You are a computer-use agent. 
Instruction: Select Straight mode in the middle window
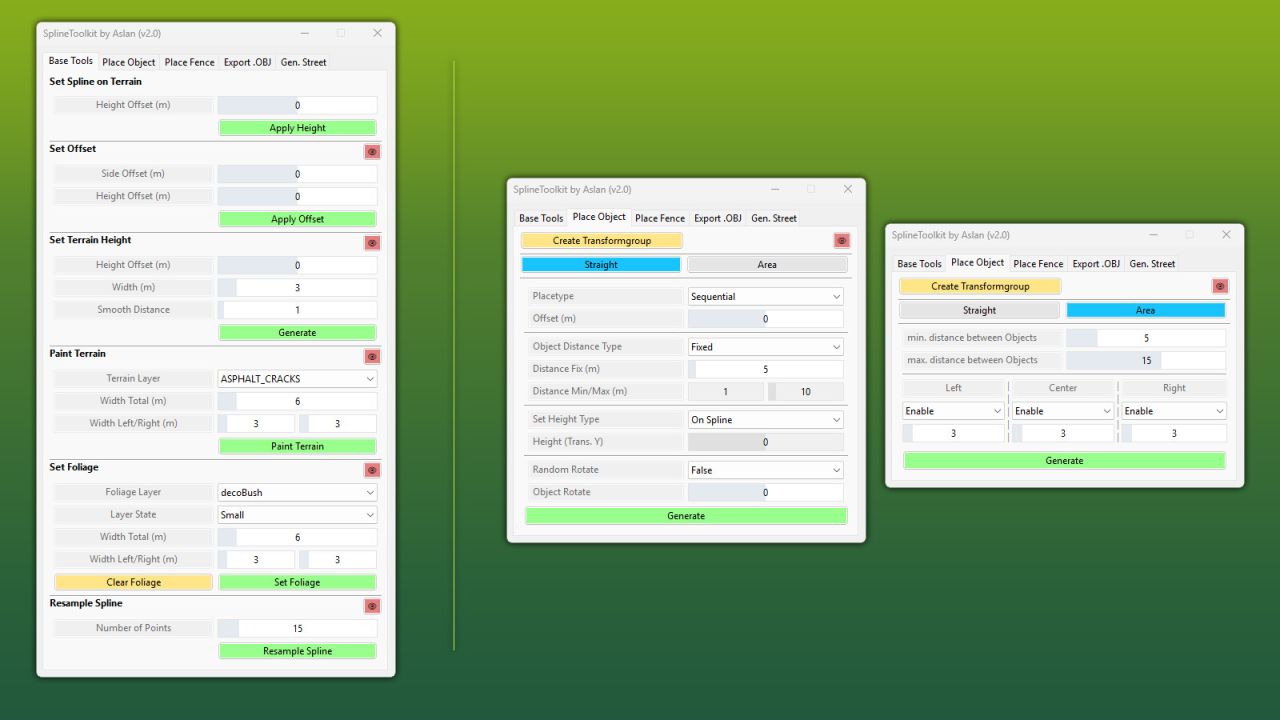pos(601,265)
